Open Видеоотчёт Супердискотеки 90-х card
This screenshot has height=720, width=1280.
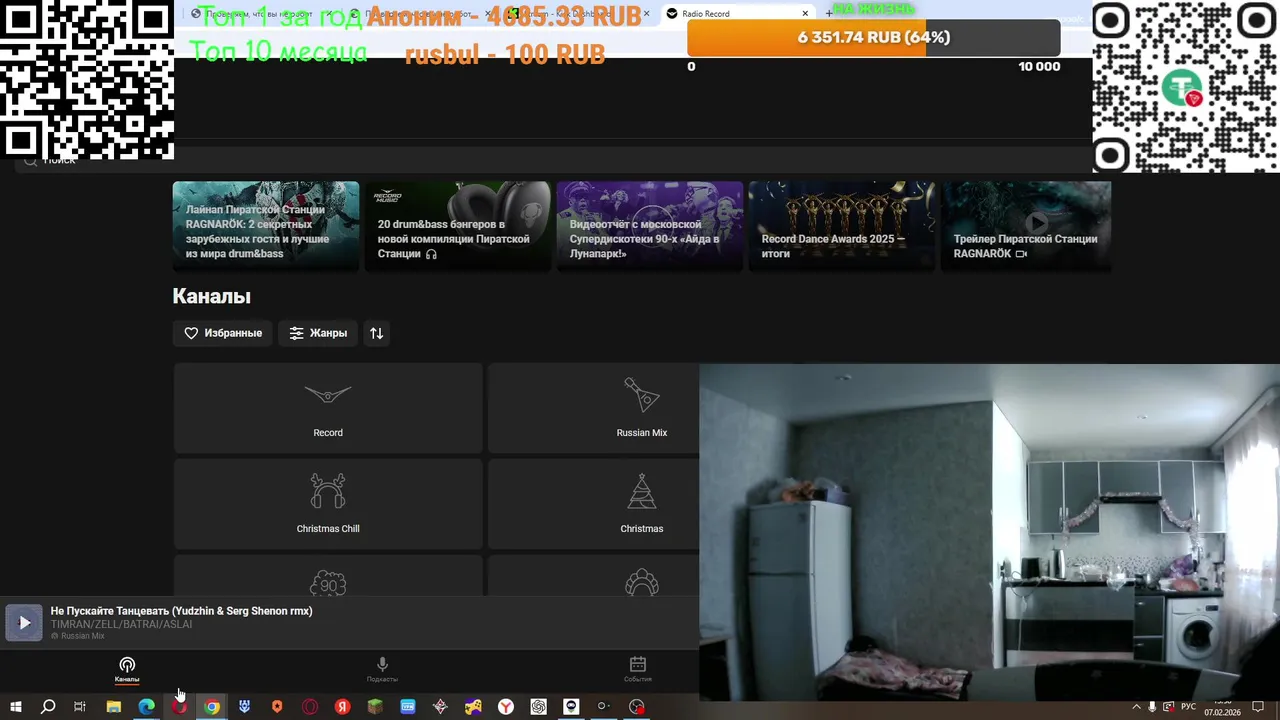click(x=650, y=226)
